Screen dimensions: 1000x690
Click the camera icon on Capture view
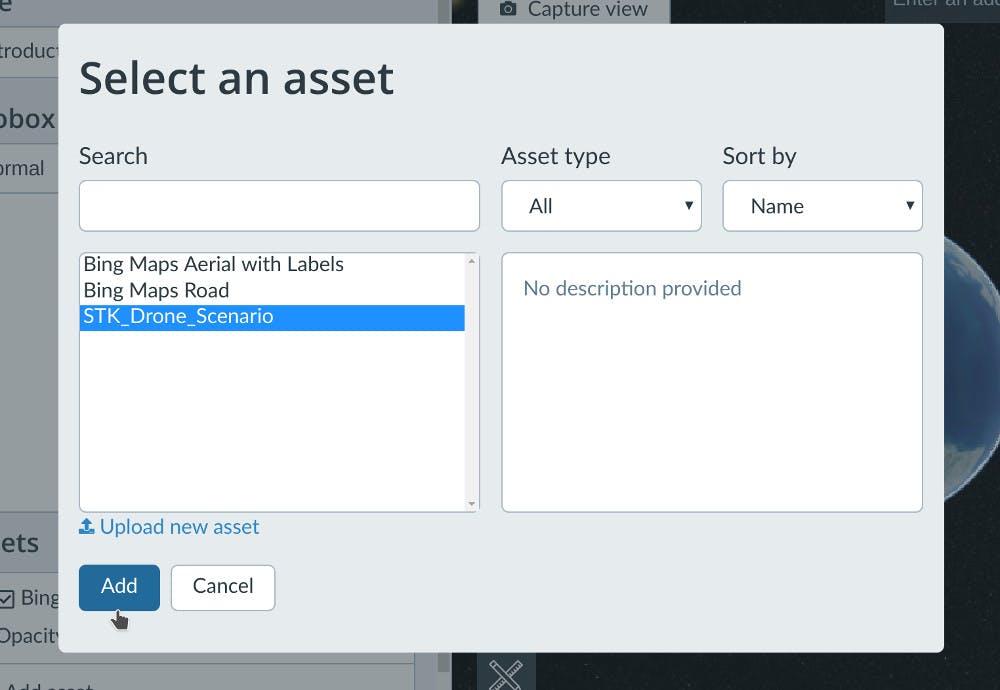point(509,9)
